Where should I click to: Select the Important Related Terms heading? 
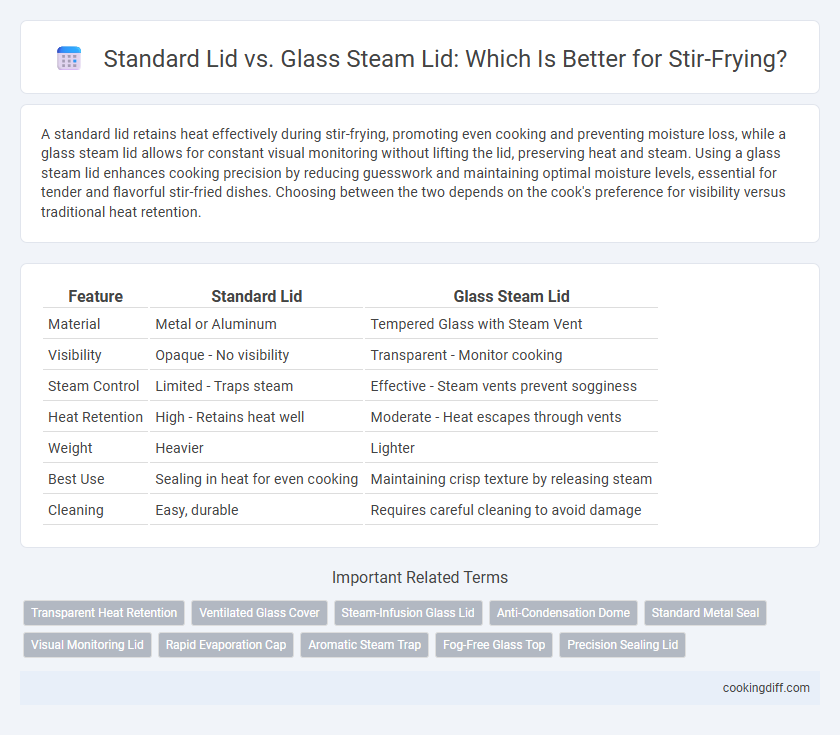pyautogui.click(x=420, y=578)
